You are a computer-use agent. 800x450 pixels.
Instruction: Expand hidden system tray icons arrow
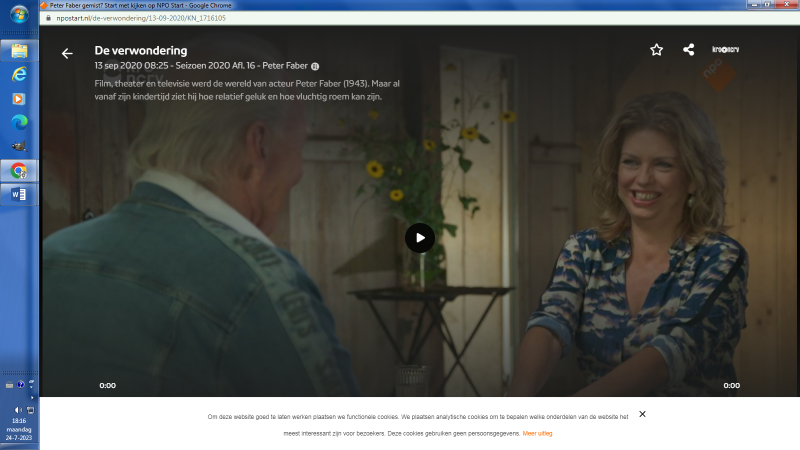pyautogui.click(x=32, y=397)
